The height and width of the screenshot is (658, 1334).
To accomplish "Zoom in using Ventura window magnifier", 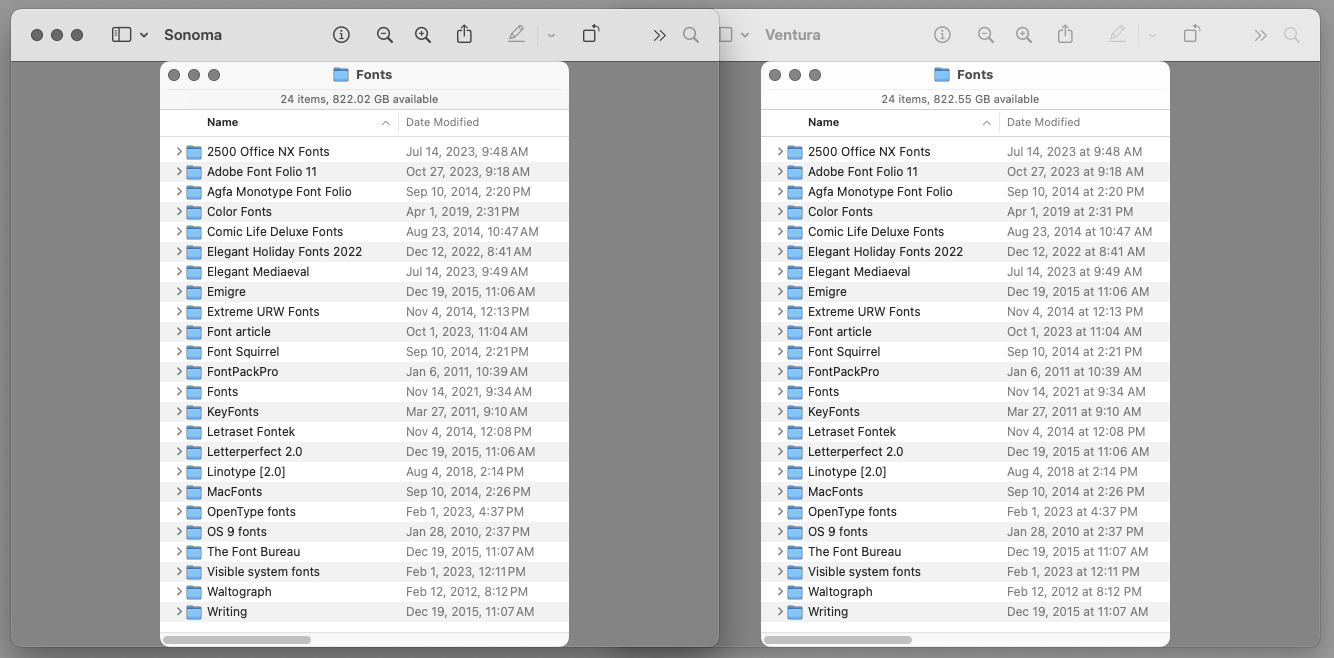I will pos(1024,35).
